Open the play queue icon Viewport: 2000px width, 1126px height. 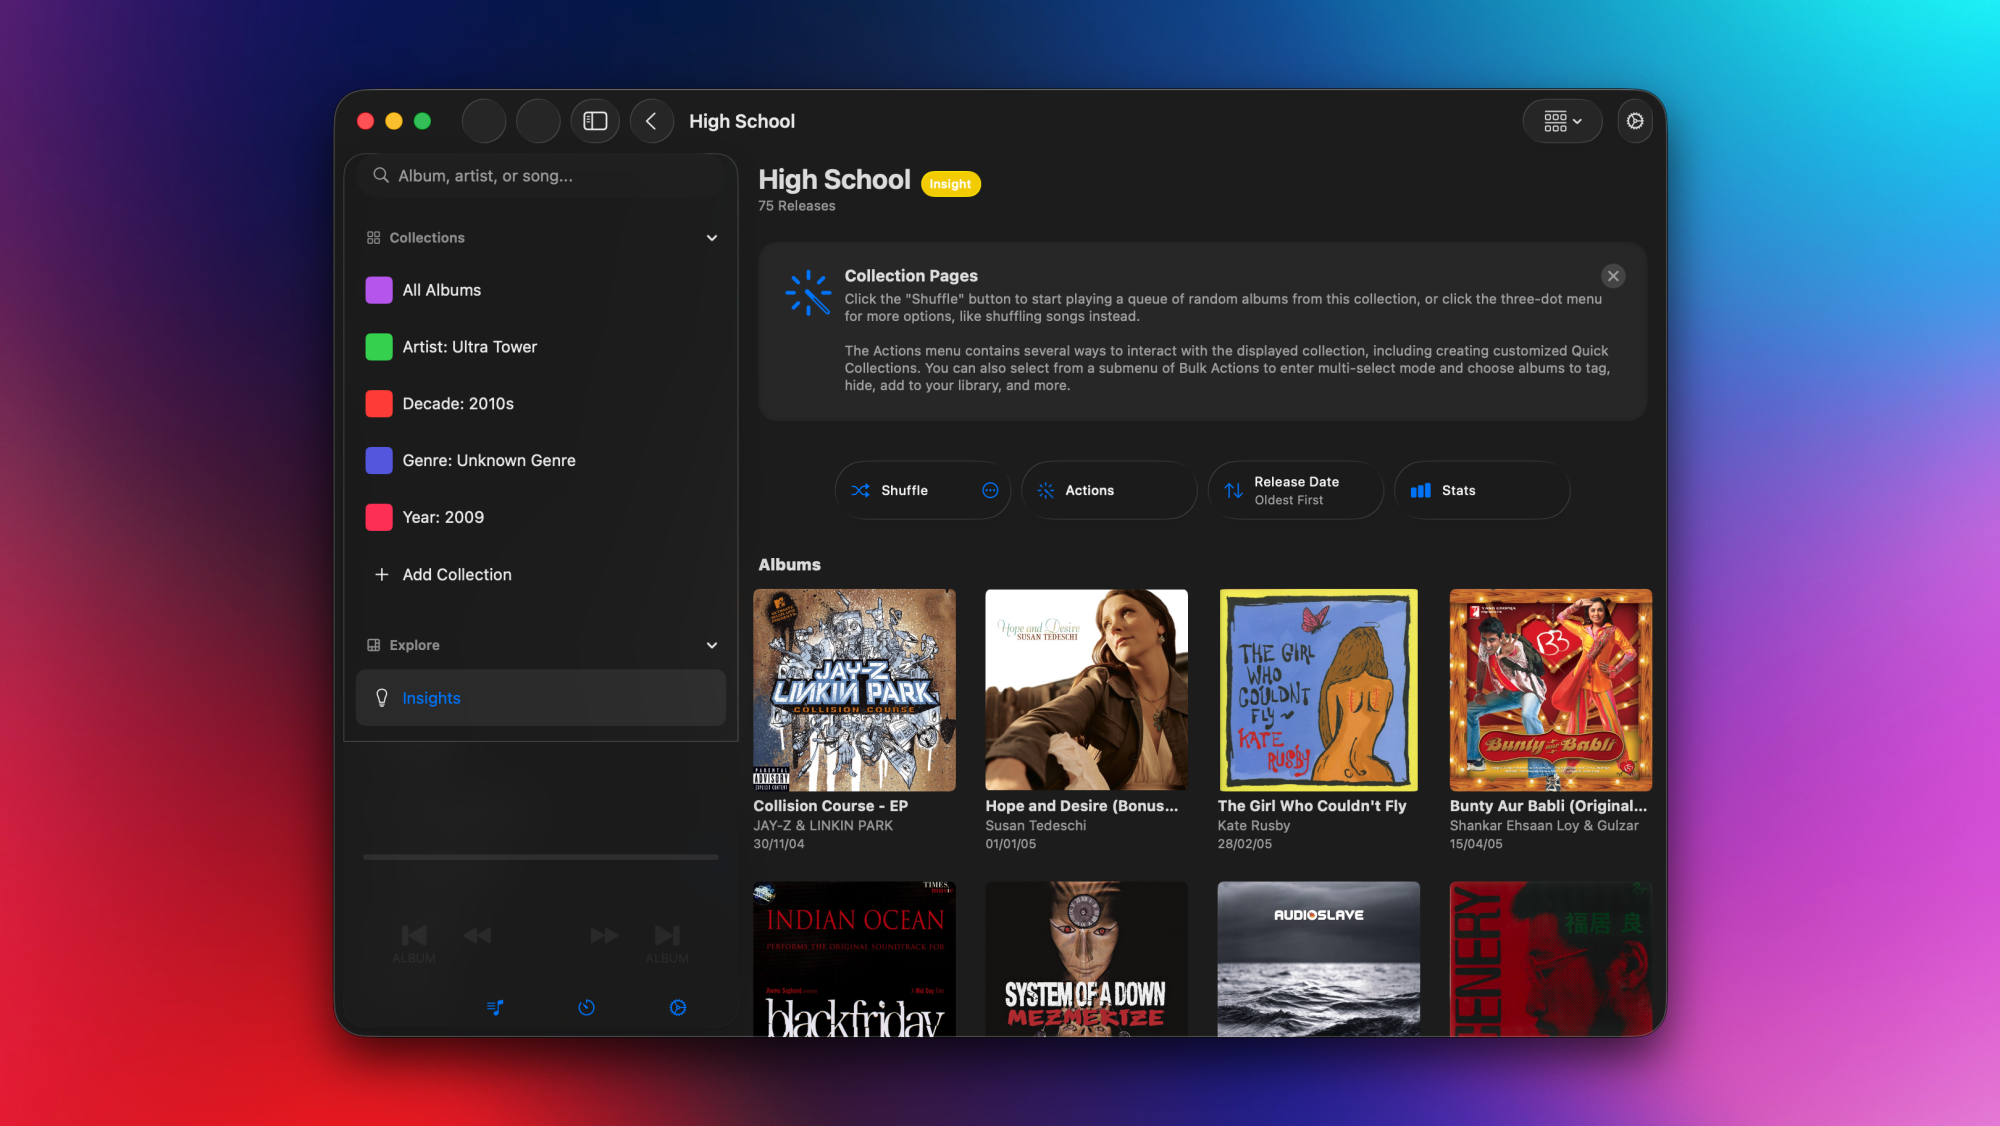(495, 1007)
